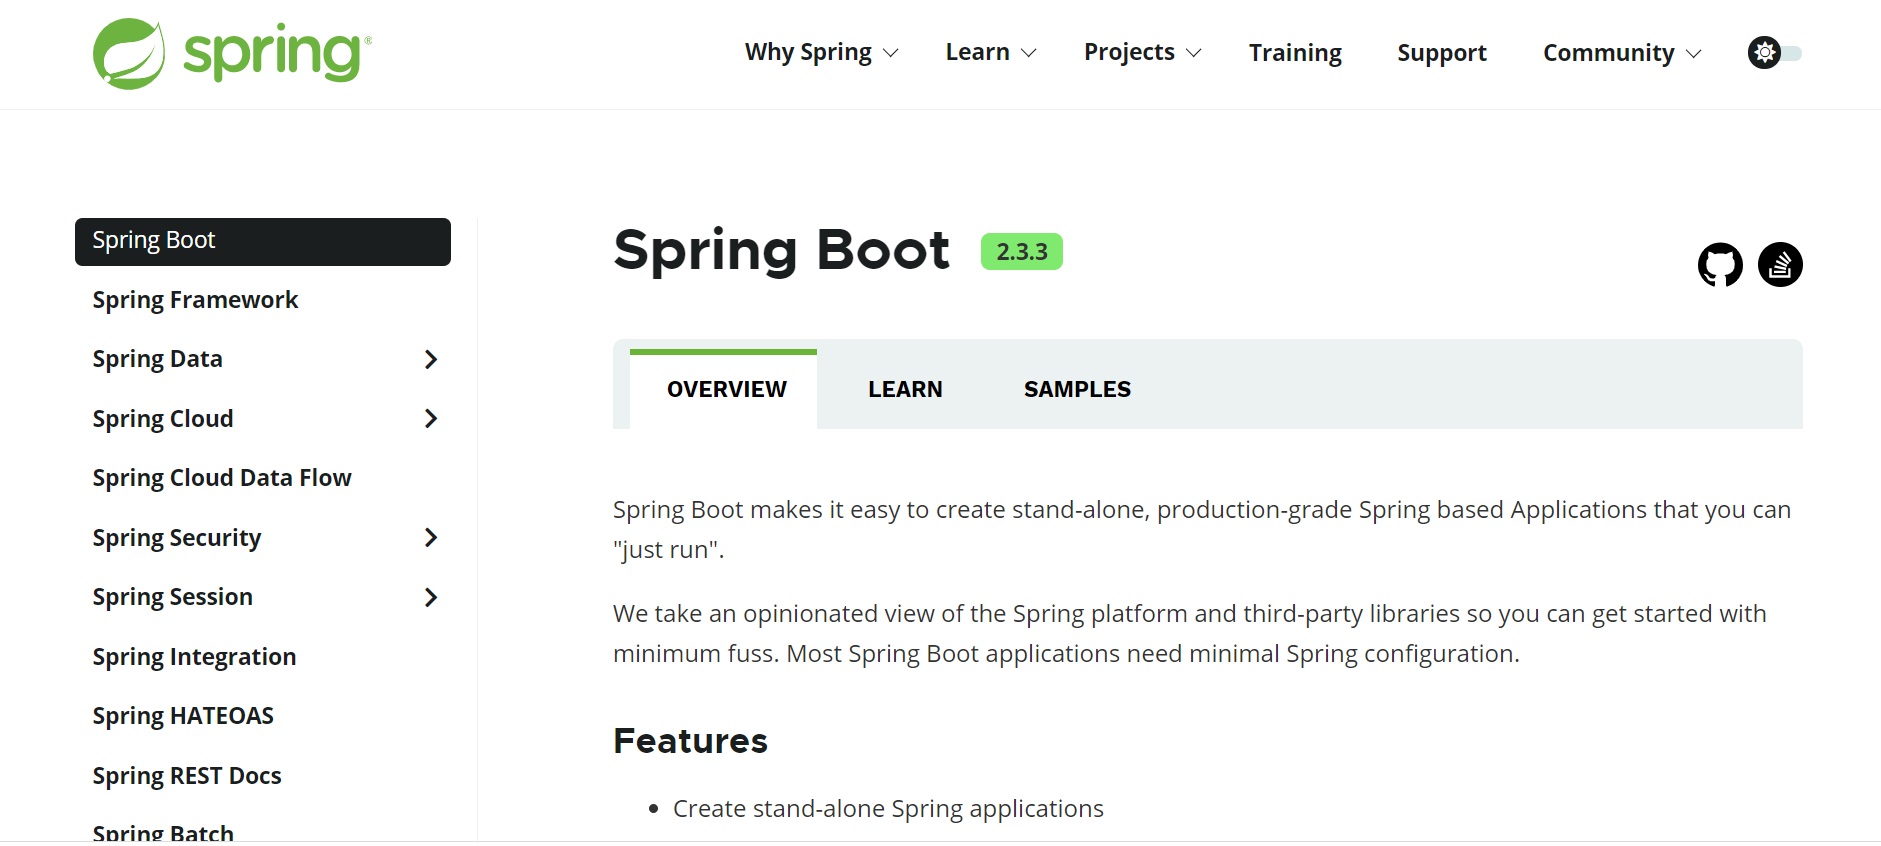Screen dimensions: 1881x846
Task: Expand the Spring Session submenu chevron
Action: (x=431, y=598)
